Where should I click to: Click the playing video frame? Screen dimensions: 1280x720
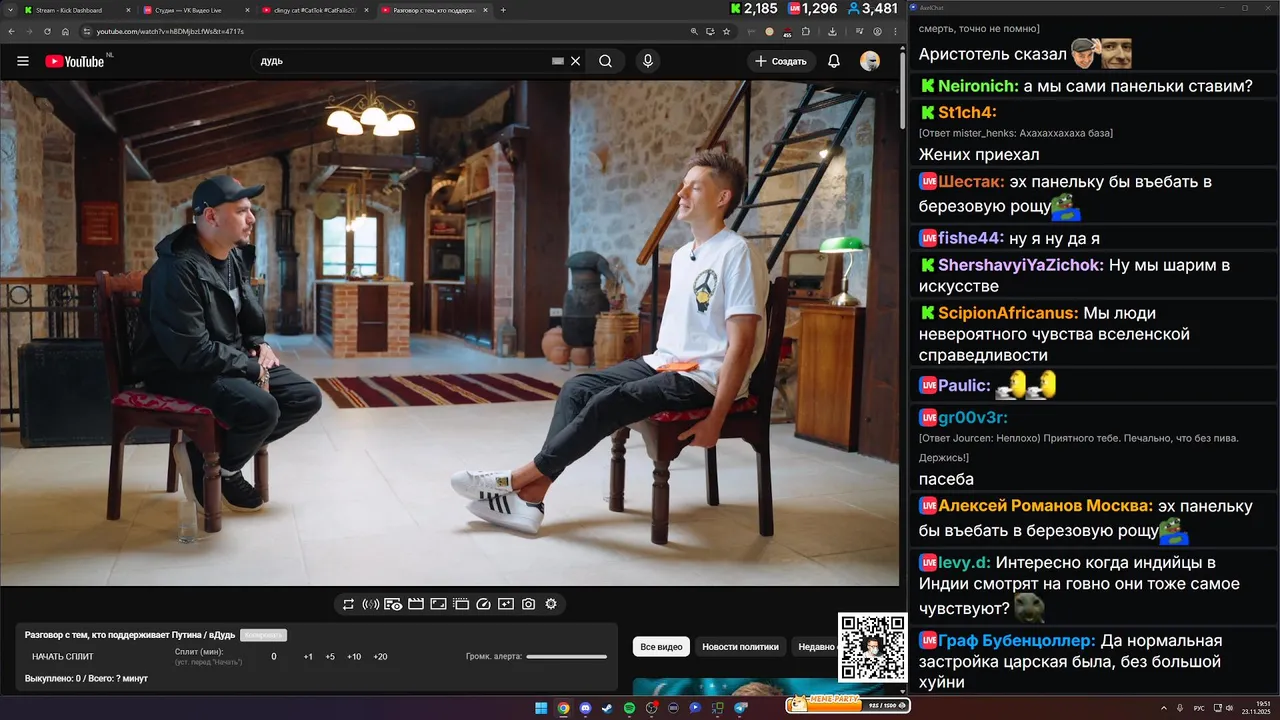(450, 333)
